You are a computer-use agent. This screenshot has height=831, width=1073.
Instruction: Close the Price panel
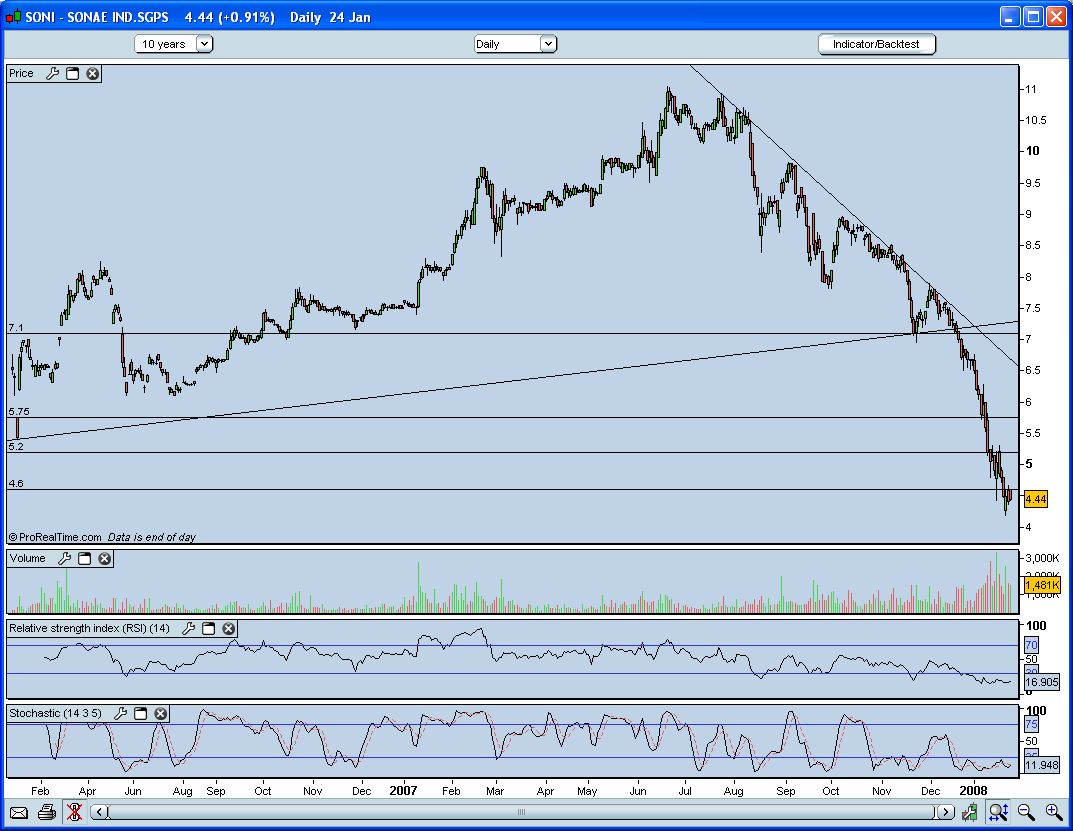point(92,73)
